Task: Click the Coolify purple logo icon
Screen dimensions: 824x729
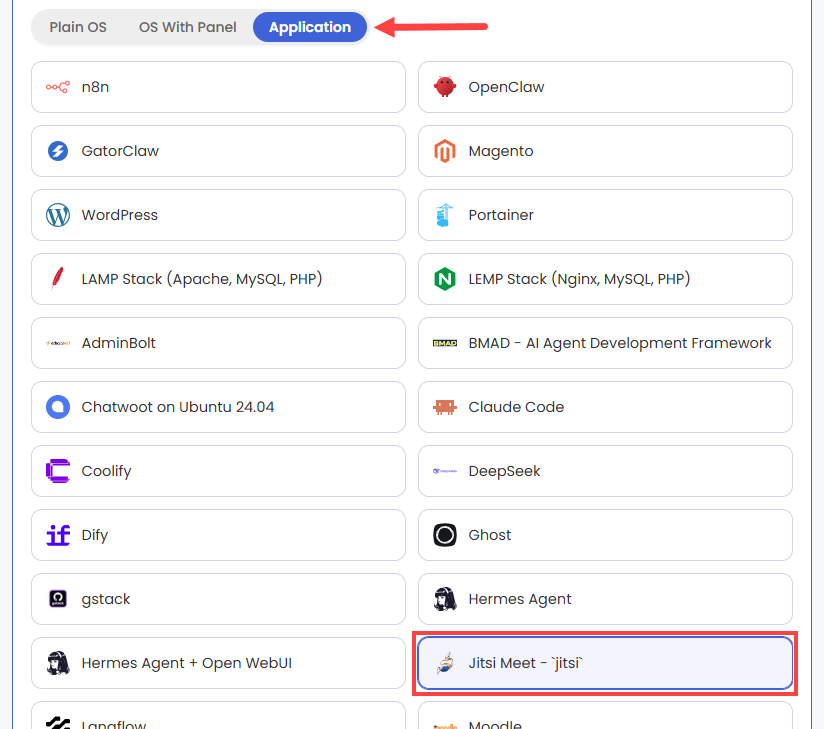Action: [x=58, y=471]
